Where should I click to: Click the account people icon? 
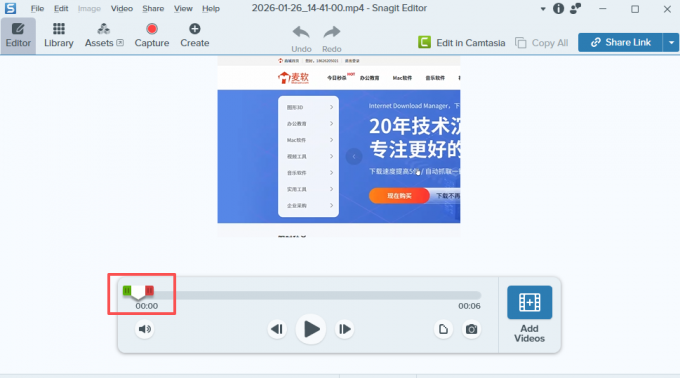coord(575,8)
